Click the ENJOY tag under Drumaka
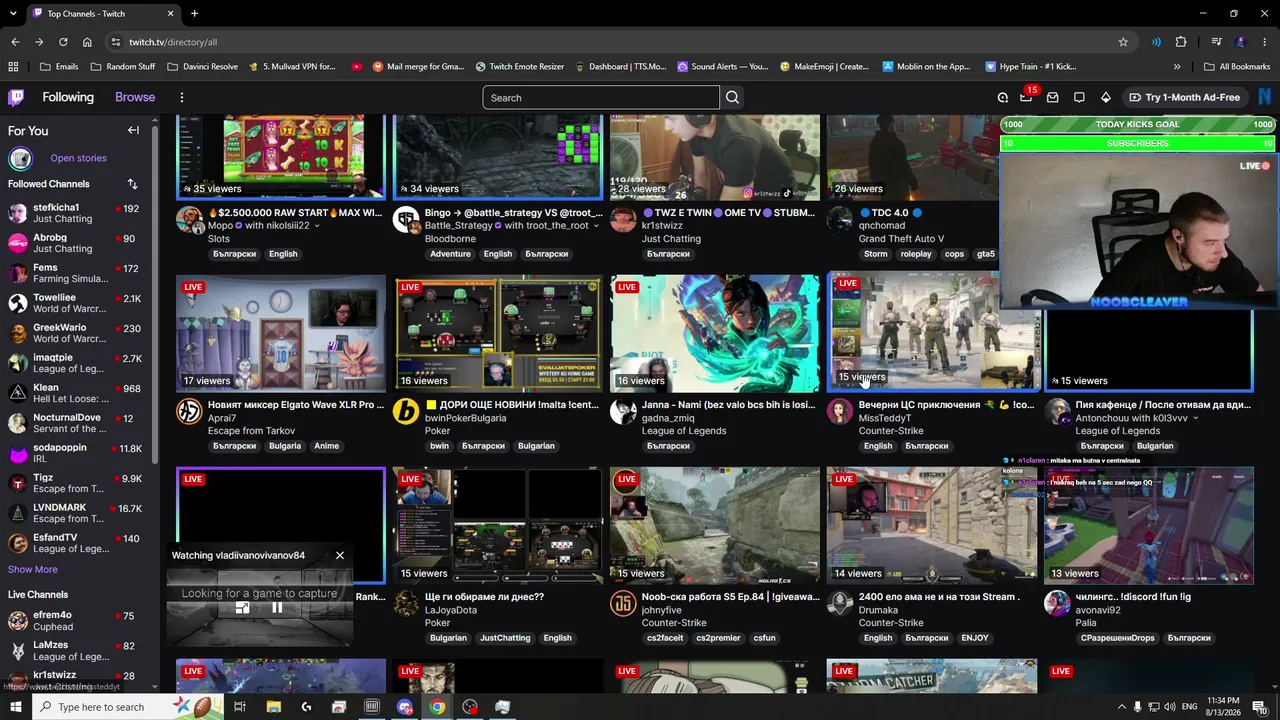This screenshot has width=1280, height=720. (974, 638)
